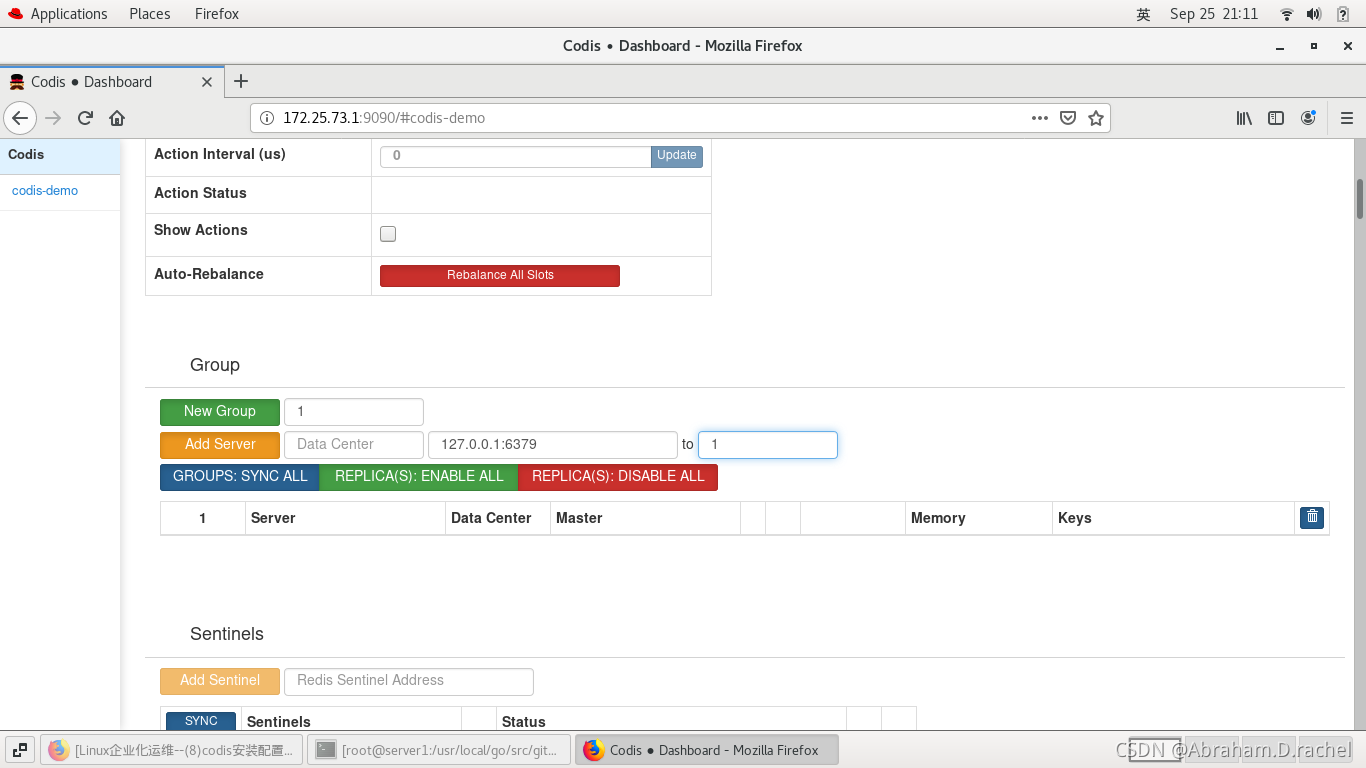Viewport: 1366px width, 768px height.
Task: Click REPLICA(S): DISABLE ALL
Action: [618, 476]
